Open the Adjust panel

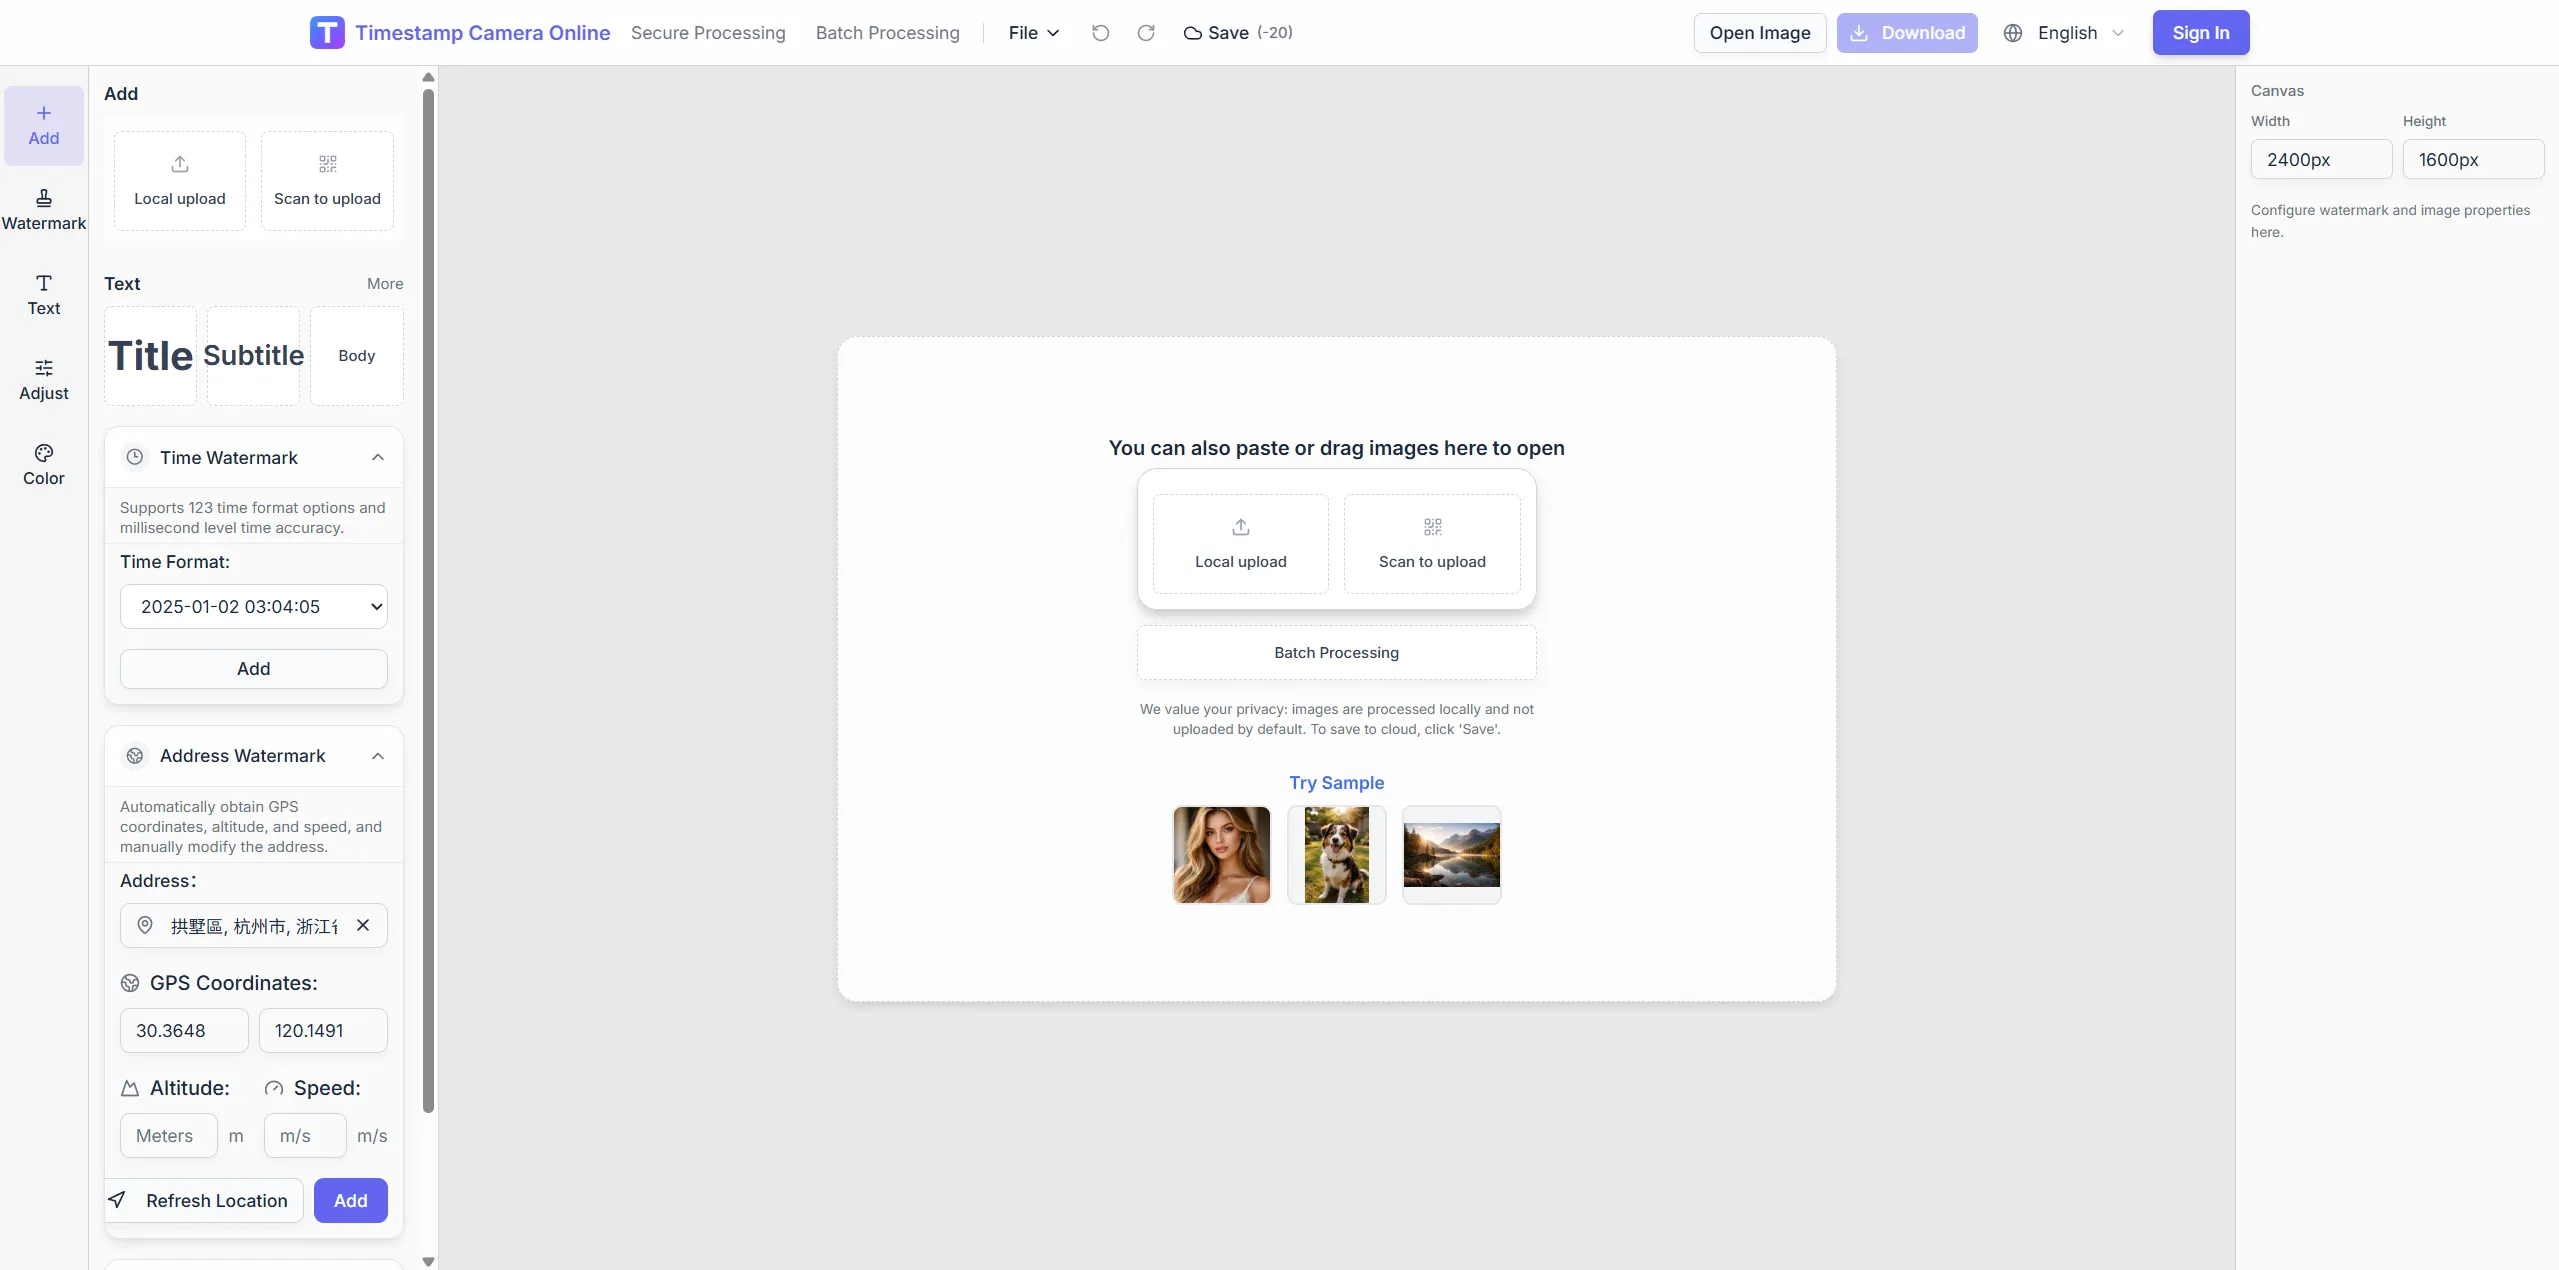pos(43,378)
